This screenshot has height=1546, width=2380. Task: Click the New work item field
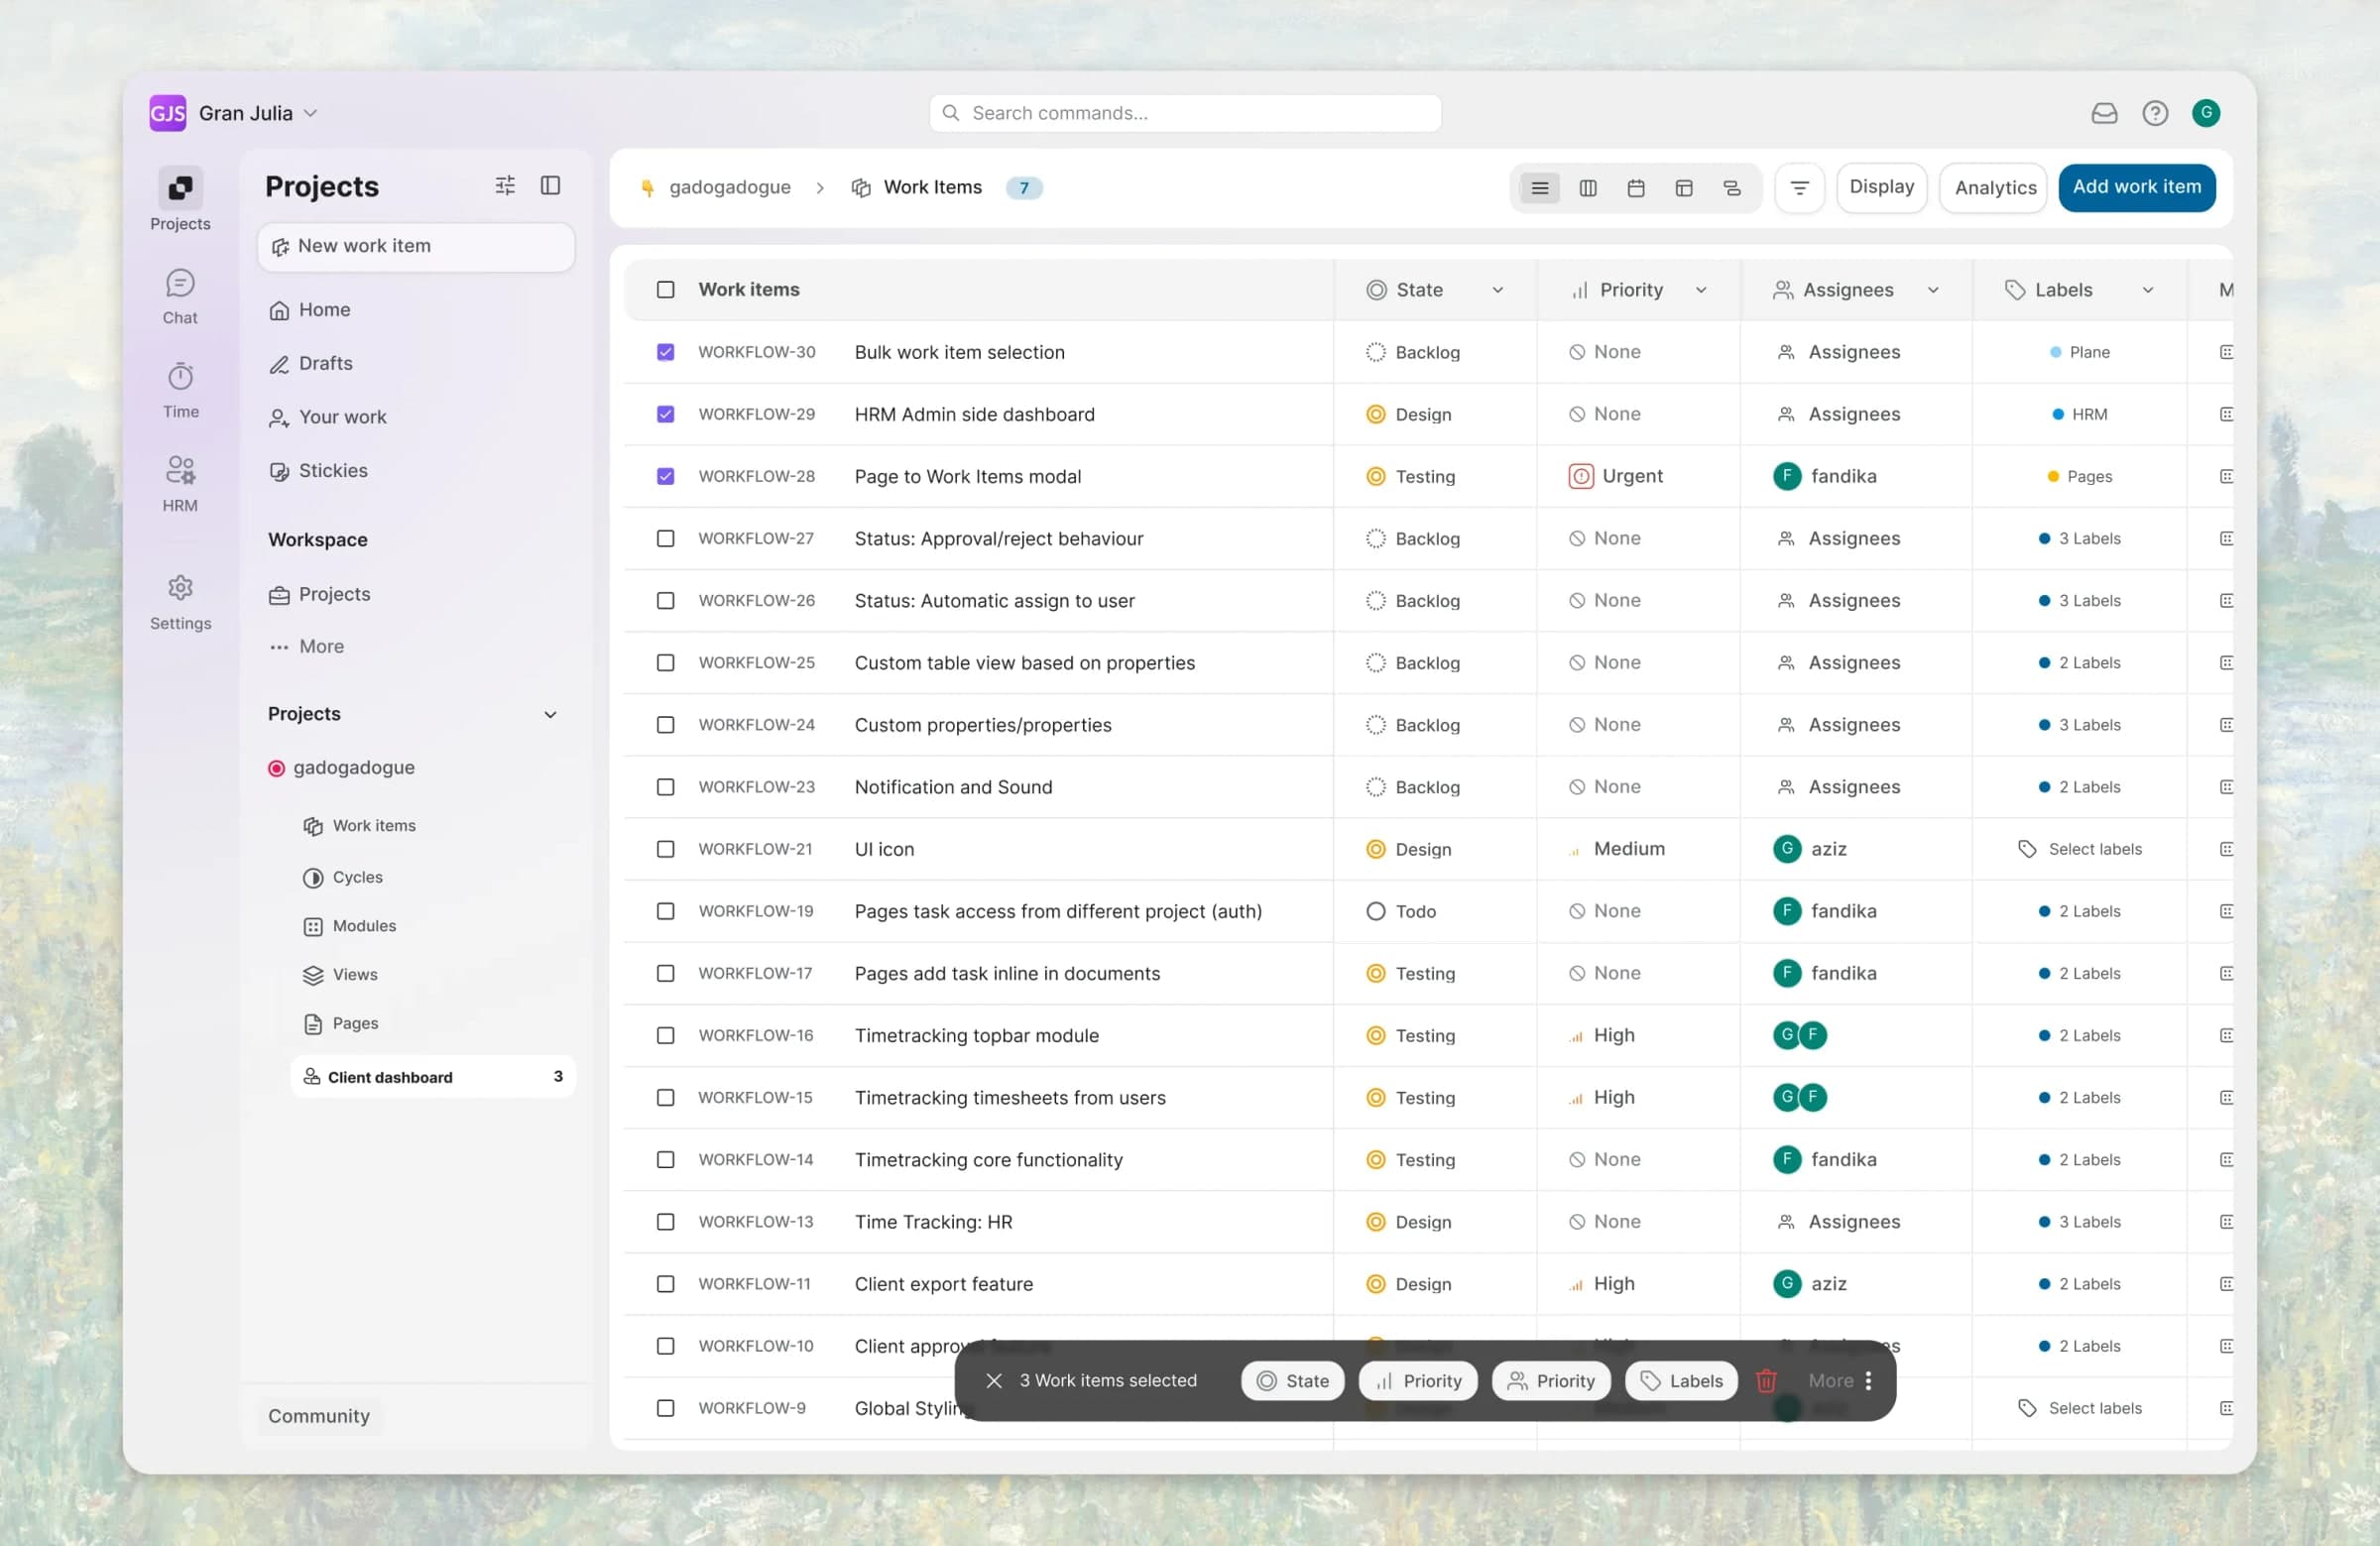coord(416,246)
